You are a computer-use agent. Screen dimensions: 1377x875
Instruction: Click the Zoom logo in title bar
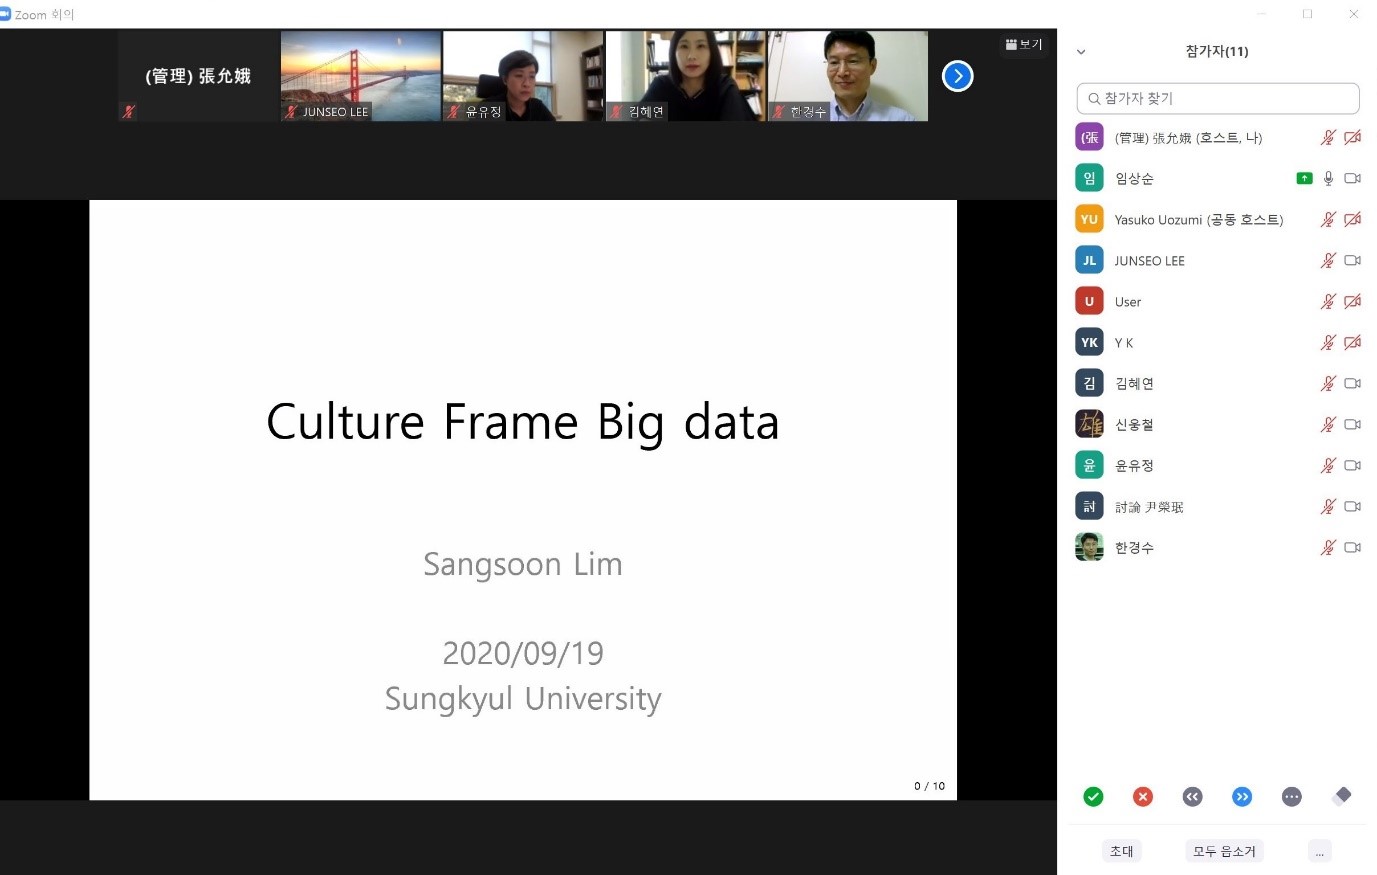click(6, 14)
